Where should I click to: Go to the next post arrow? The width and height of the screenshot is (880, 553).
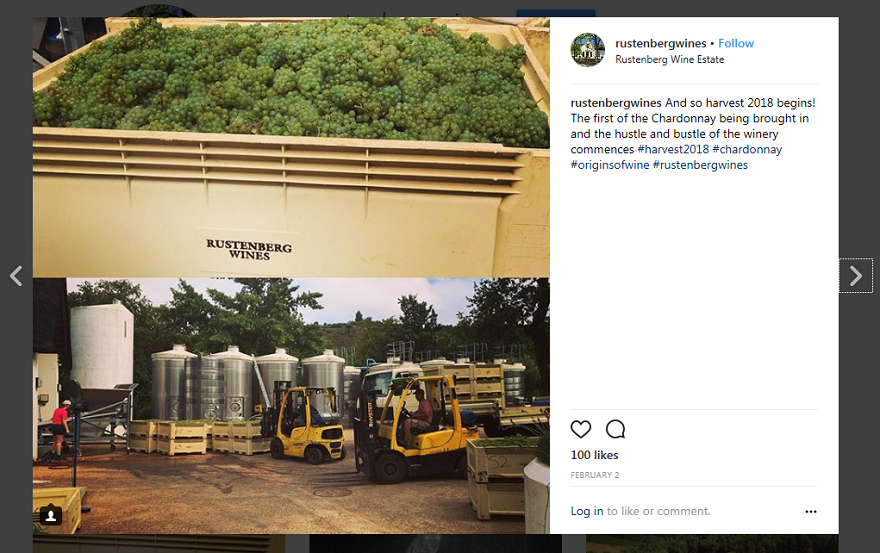click(856, 276)
